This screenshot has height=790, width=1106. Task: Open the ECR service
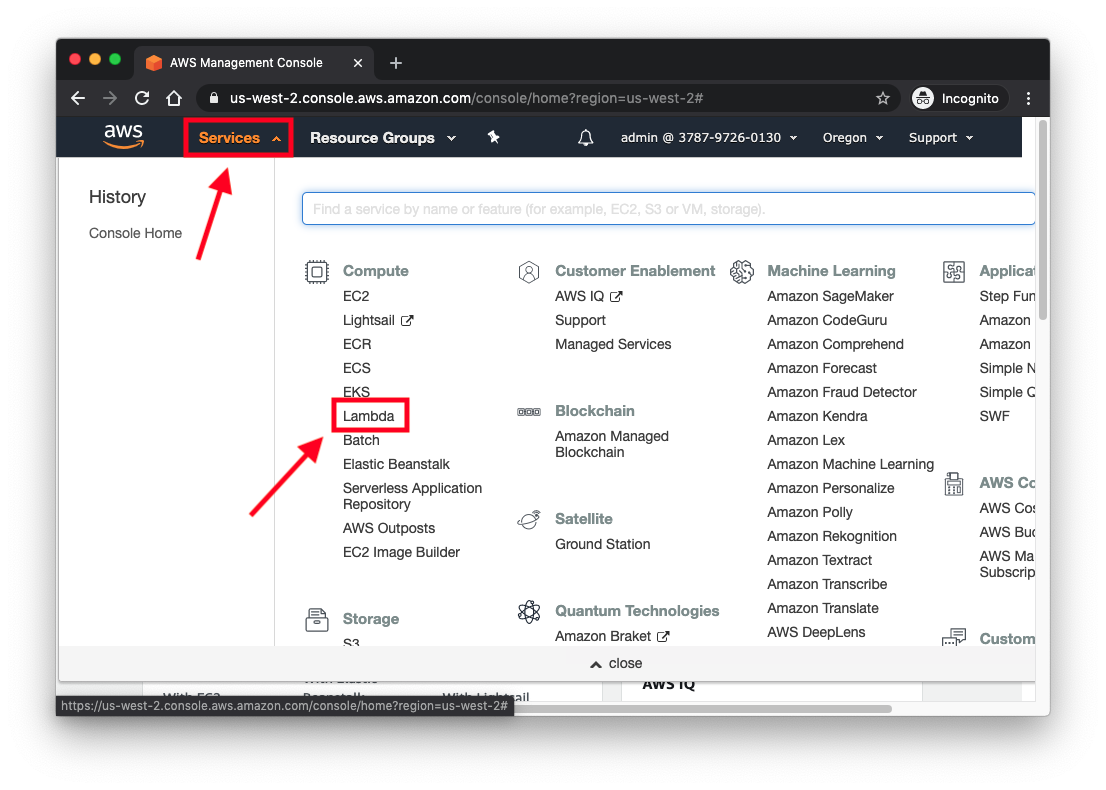point(357,344)
